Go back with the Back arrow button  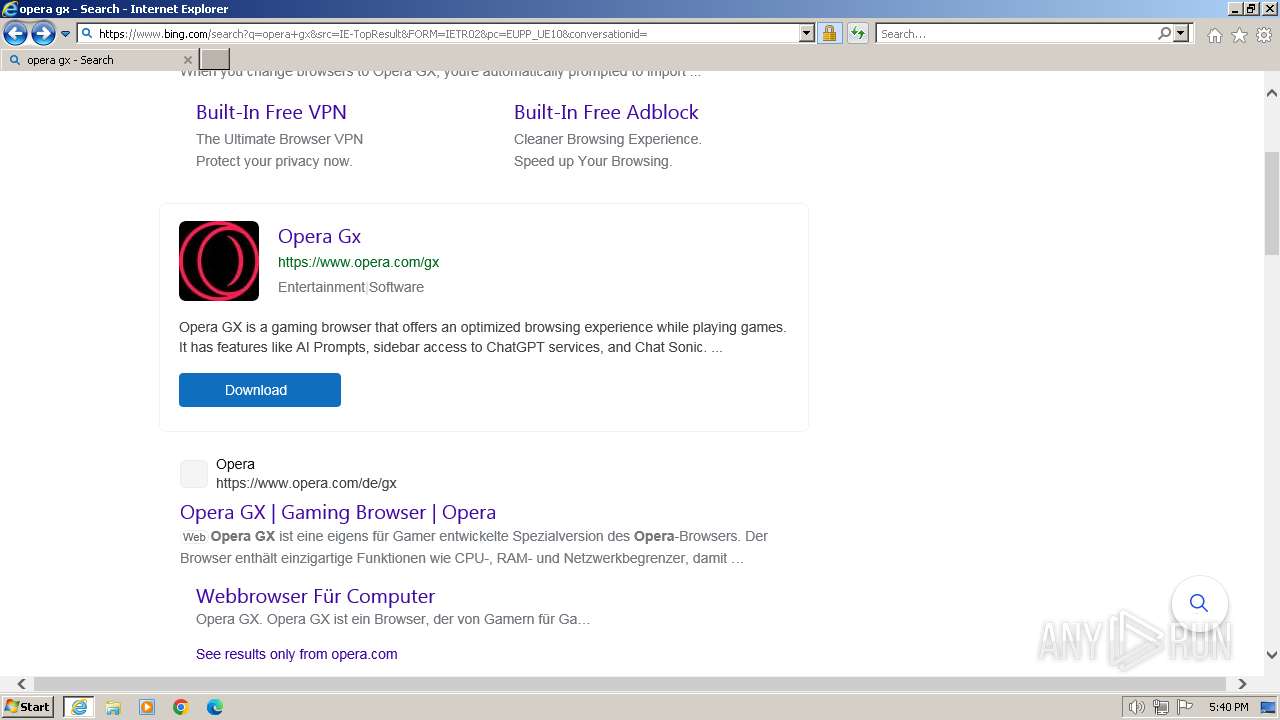tap(15, 34)
